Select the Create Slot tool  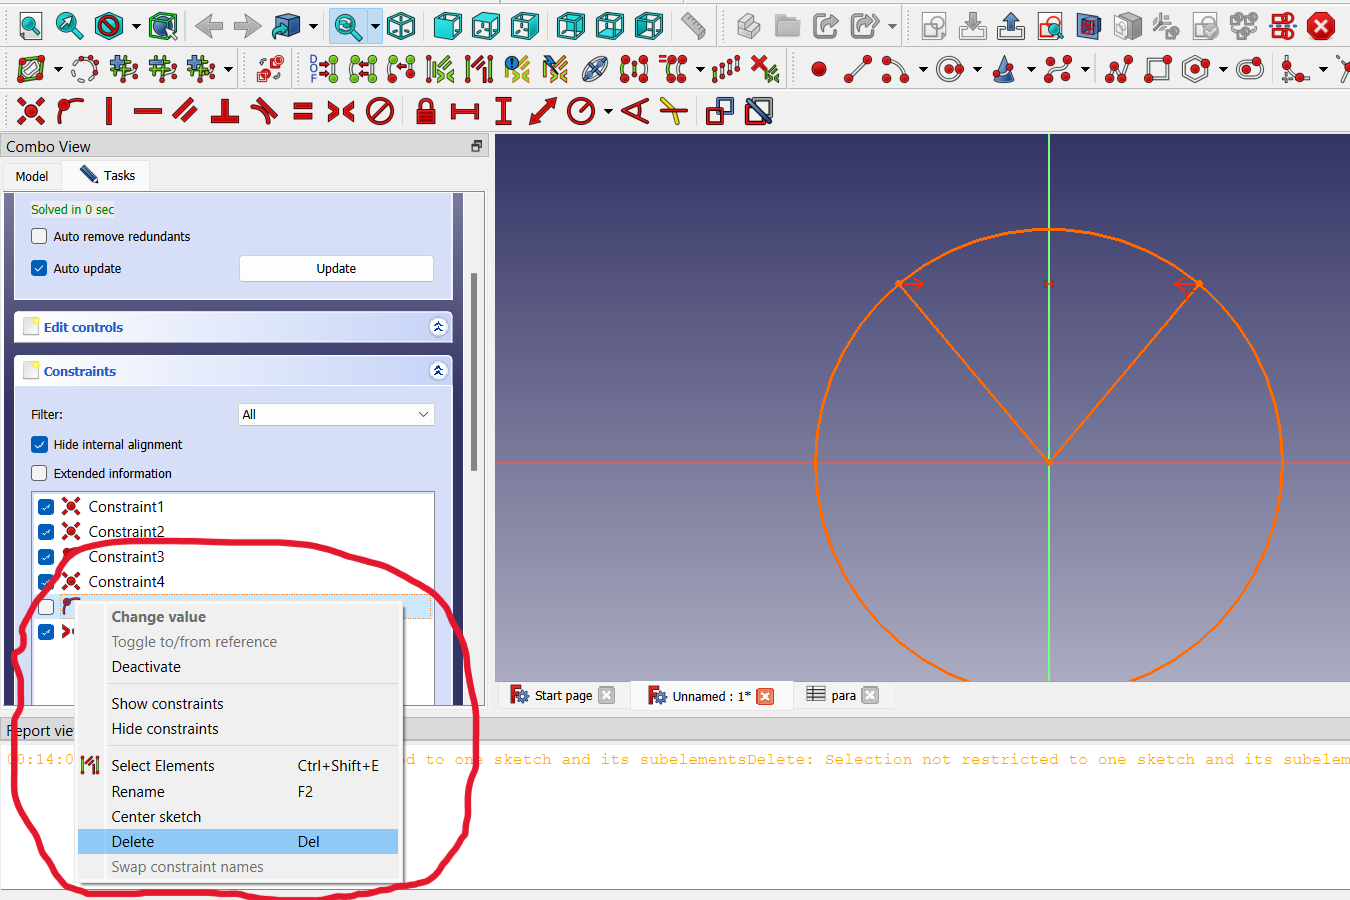pos(1249,69)
